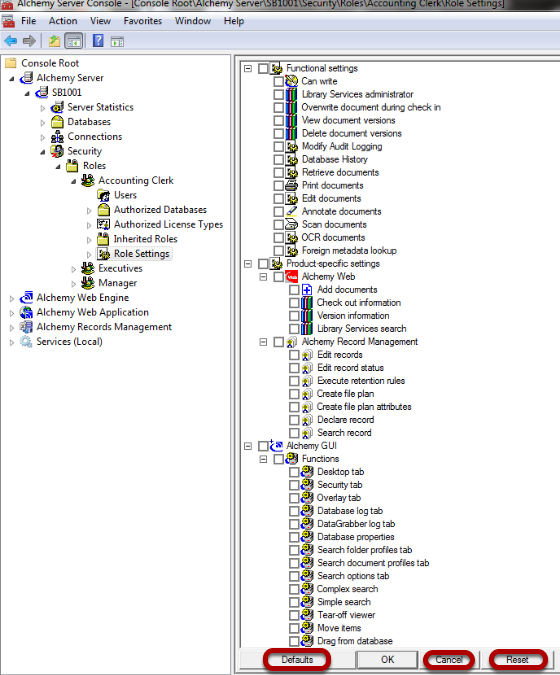This screenshot has width=560, height=675.
Task: Open the Window menu
Action: pyautogui.click(x=193, y=21)
